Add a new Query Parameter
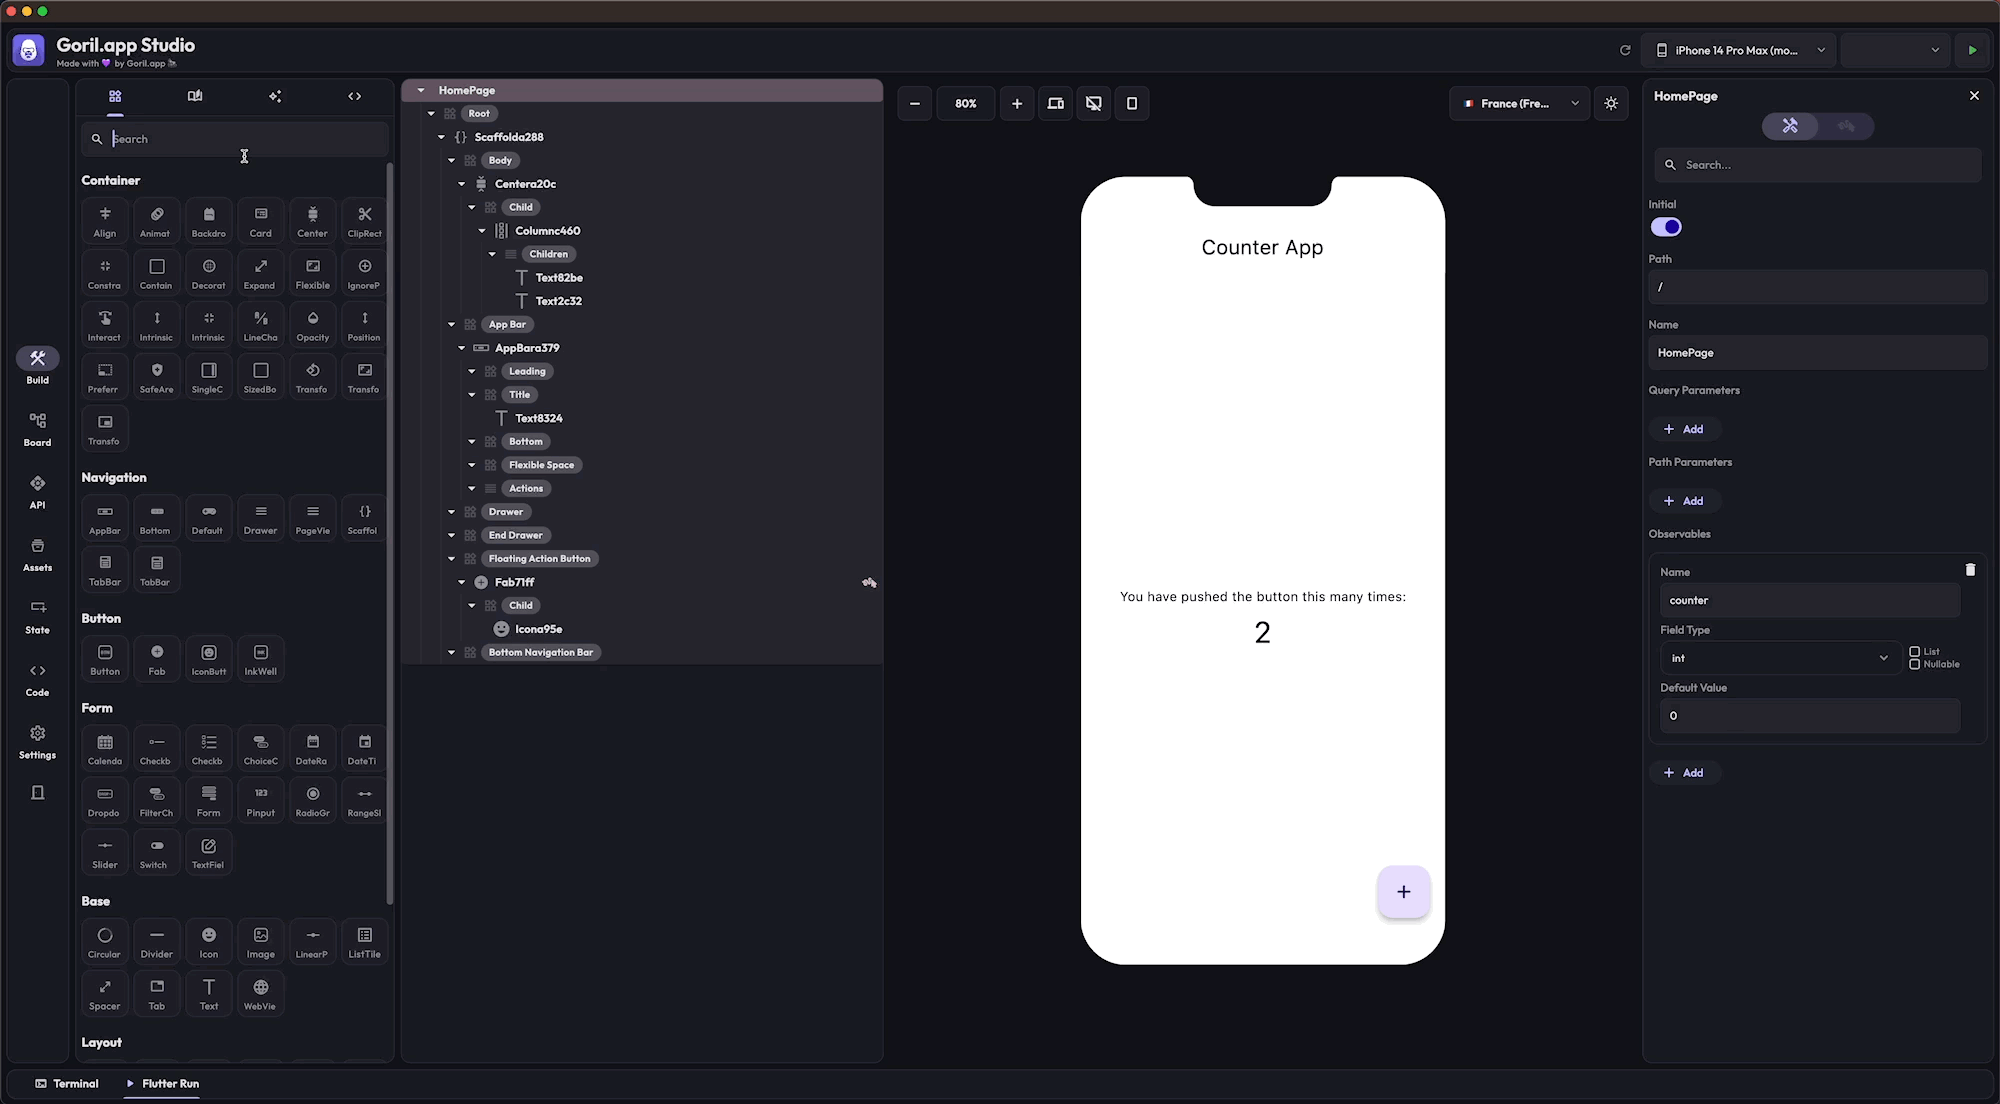 [x=1684, y=429]
